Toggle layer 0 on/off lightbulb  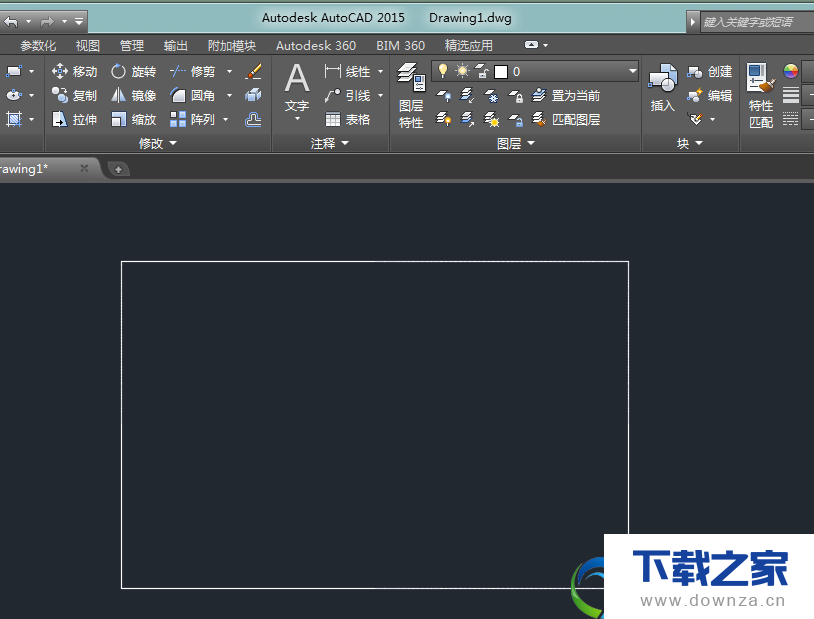point(443,71)
